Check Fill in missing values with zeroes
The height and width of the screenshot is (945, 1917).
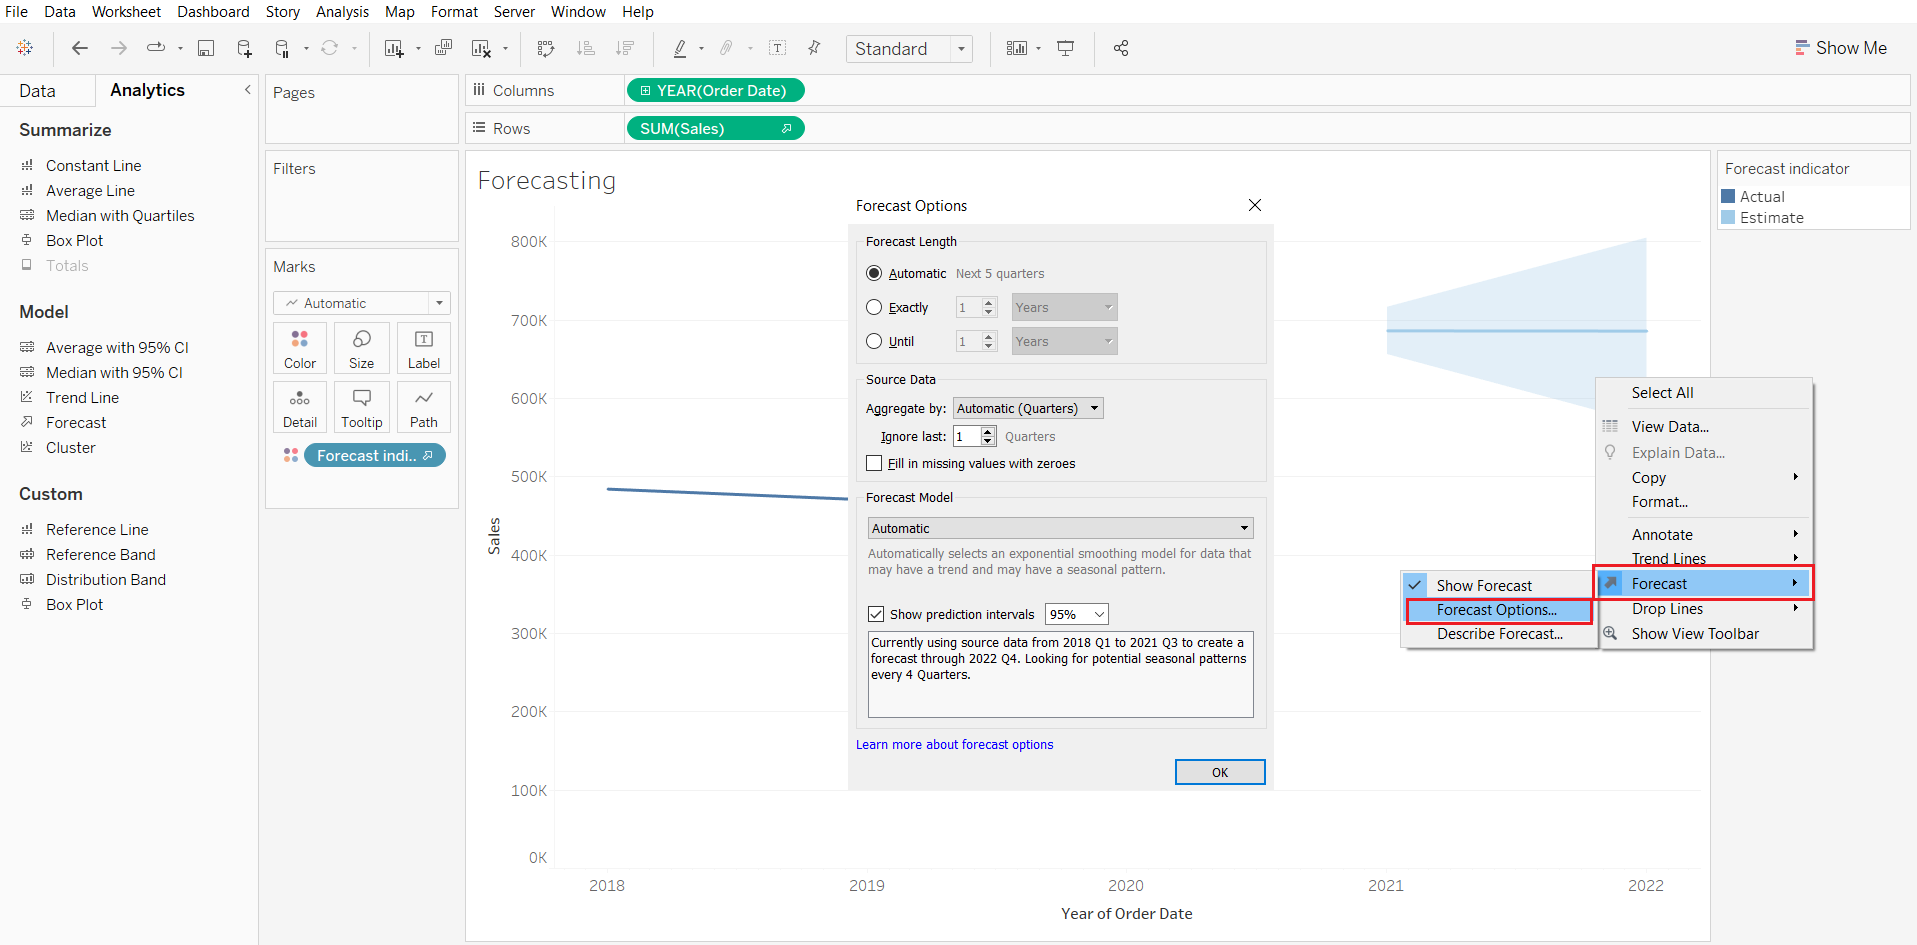click(874, 463)
